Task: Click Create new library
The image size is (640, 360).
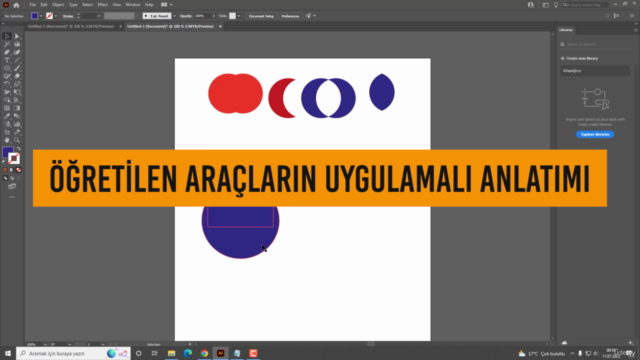Action: tap(580, 58)
